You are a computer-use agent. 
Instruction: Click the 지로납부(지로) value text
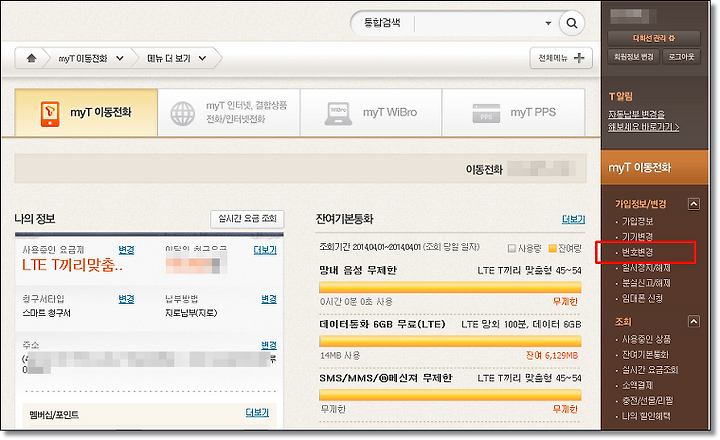(191, 313)
